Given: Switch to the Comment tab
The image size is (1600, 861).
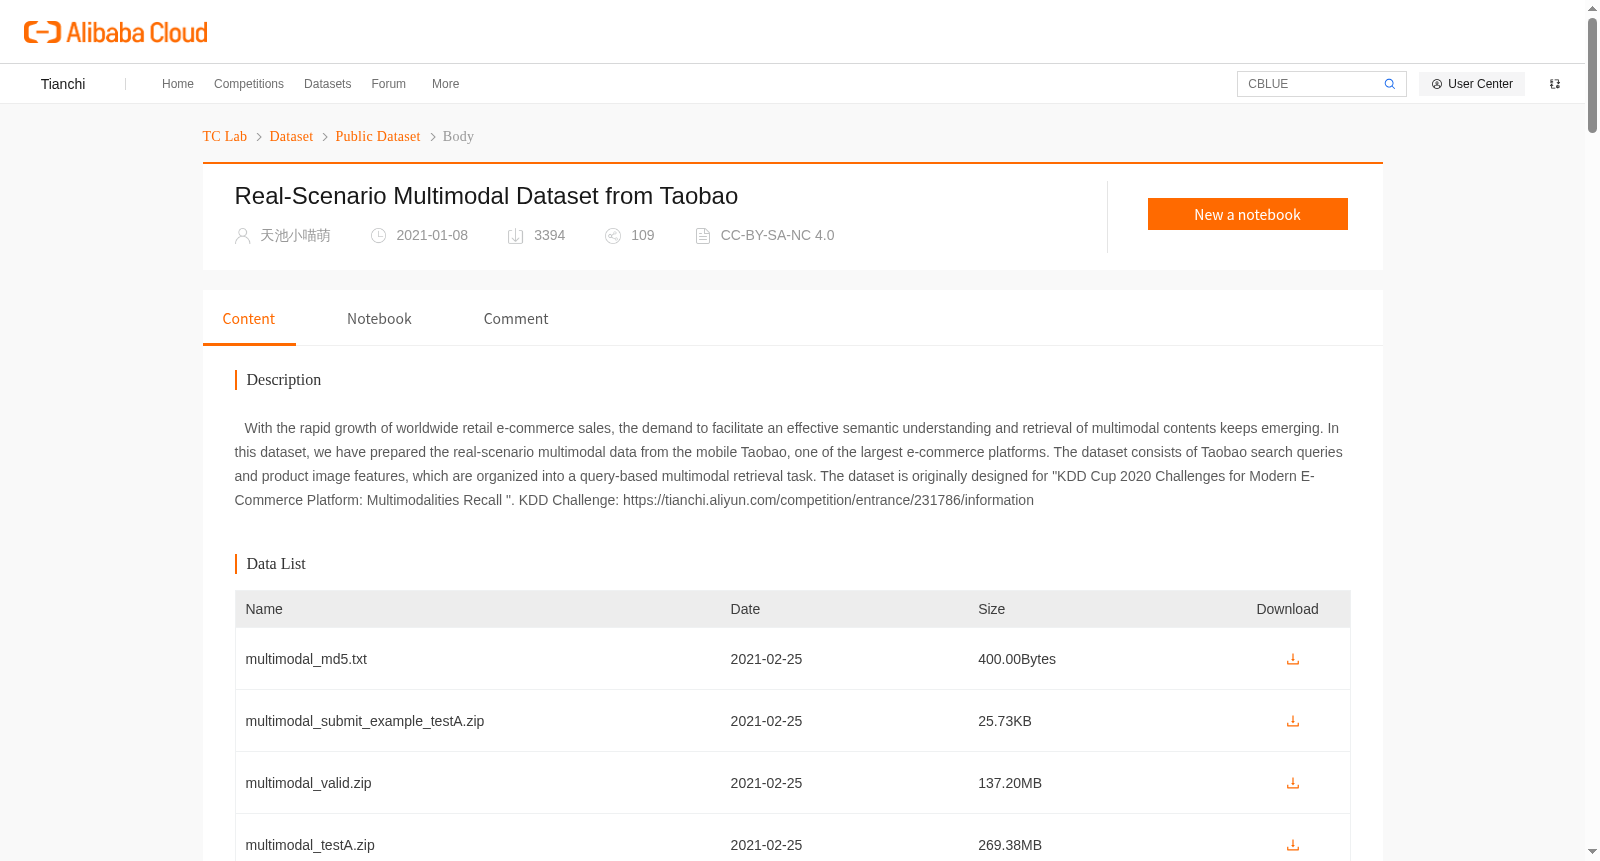Looking at the screenshot, I should click(516, 319).
